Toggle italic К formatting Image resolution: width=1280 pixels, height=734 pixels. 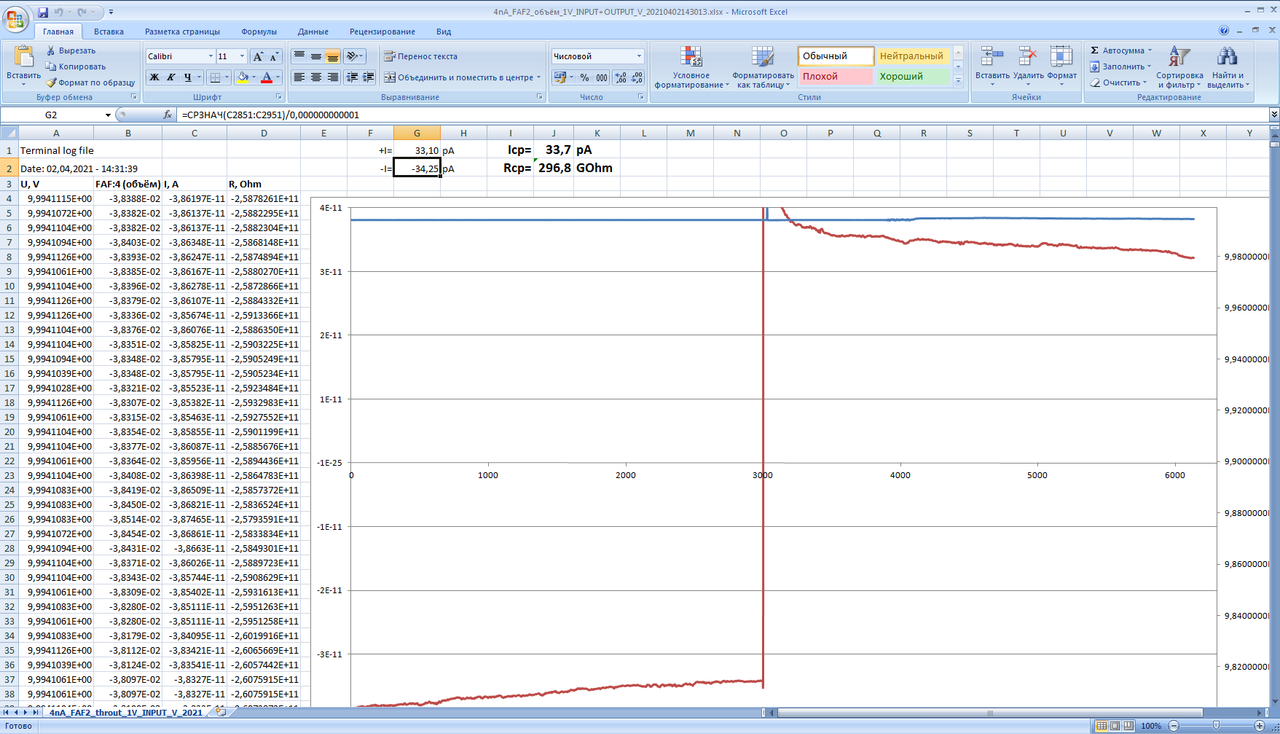tap(171, 77)
